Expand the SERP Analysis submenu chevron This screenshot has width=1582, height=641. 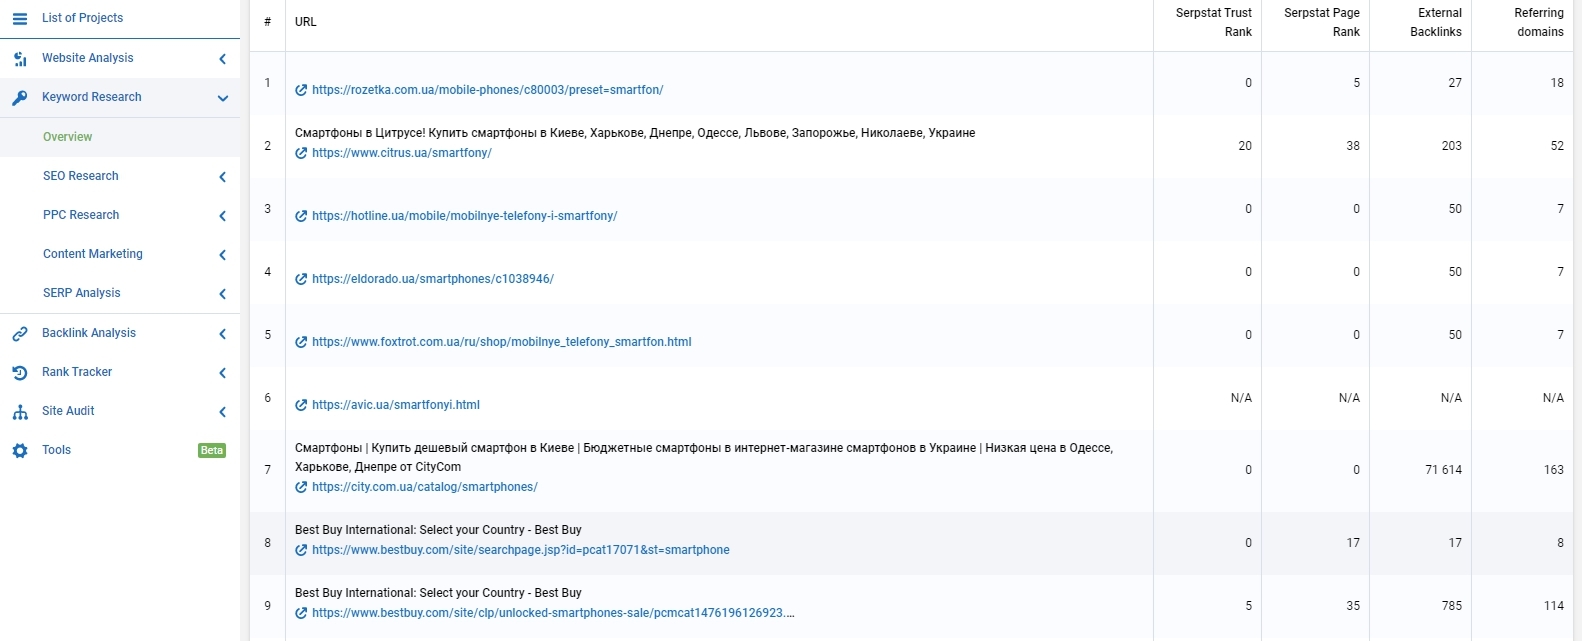[x=223, y=294]
